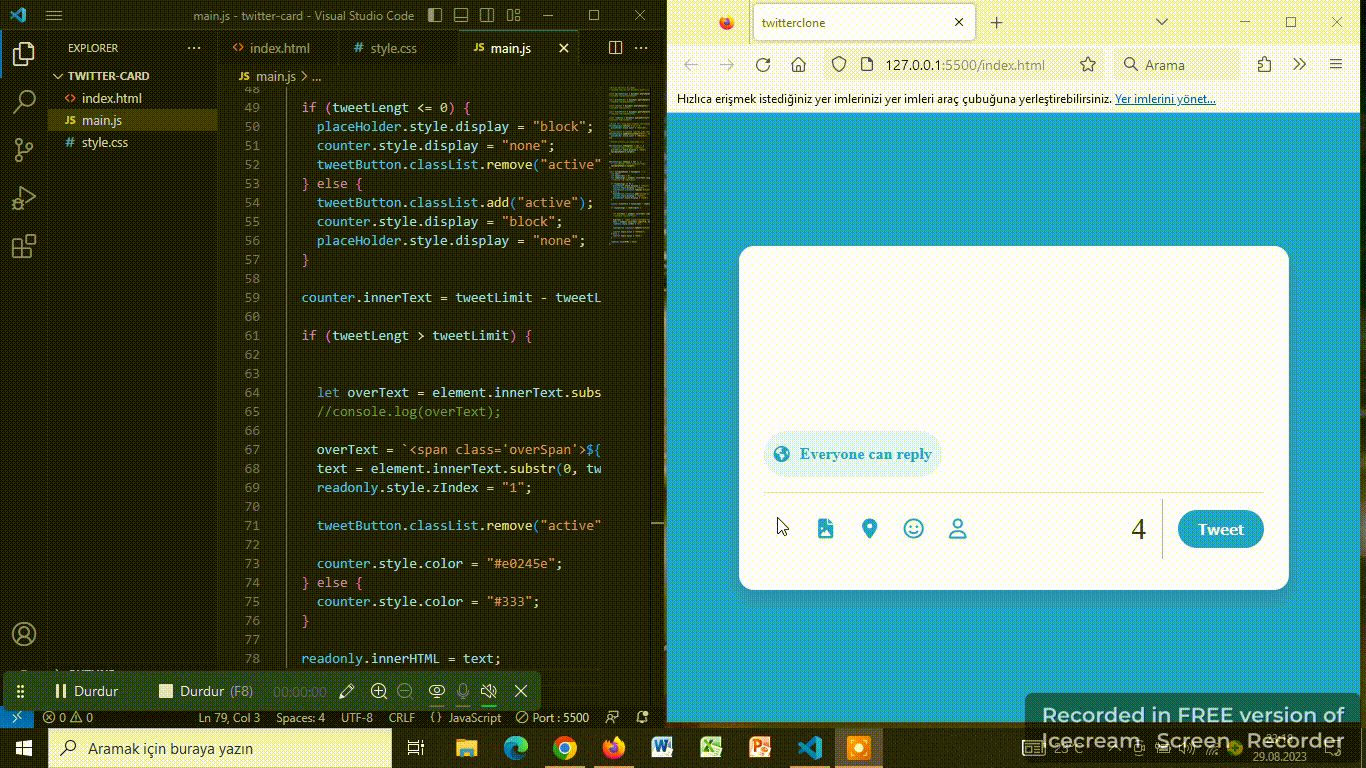This screenshot has height=768, width=1366.
Task: Change the UTF-8 encoding setting
Action: 357,717
